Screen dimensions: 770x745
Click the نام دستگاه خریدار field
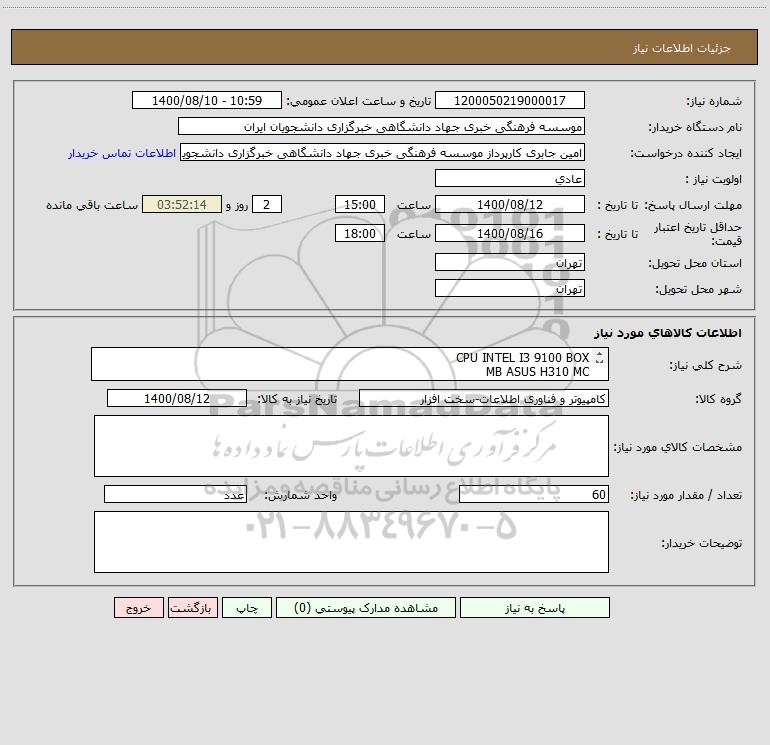pos(381,126)
